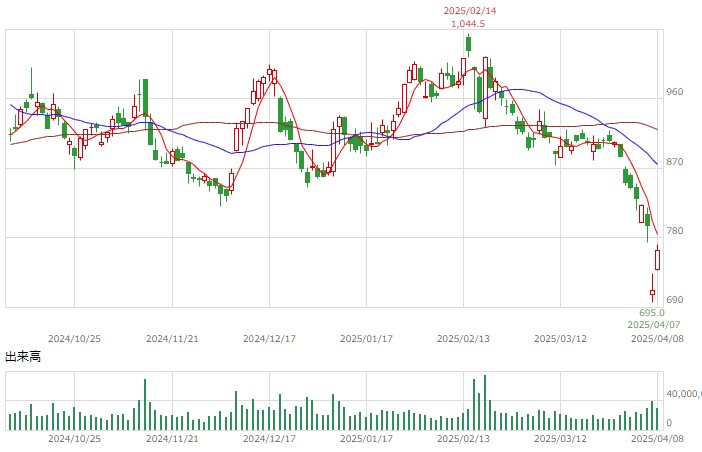Select the tallest volume bar near 2025/02/13
Image resolution: width=702 pixels, height=452 pixels.
point(485,403)
